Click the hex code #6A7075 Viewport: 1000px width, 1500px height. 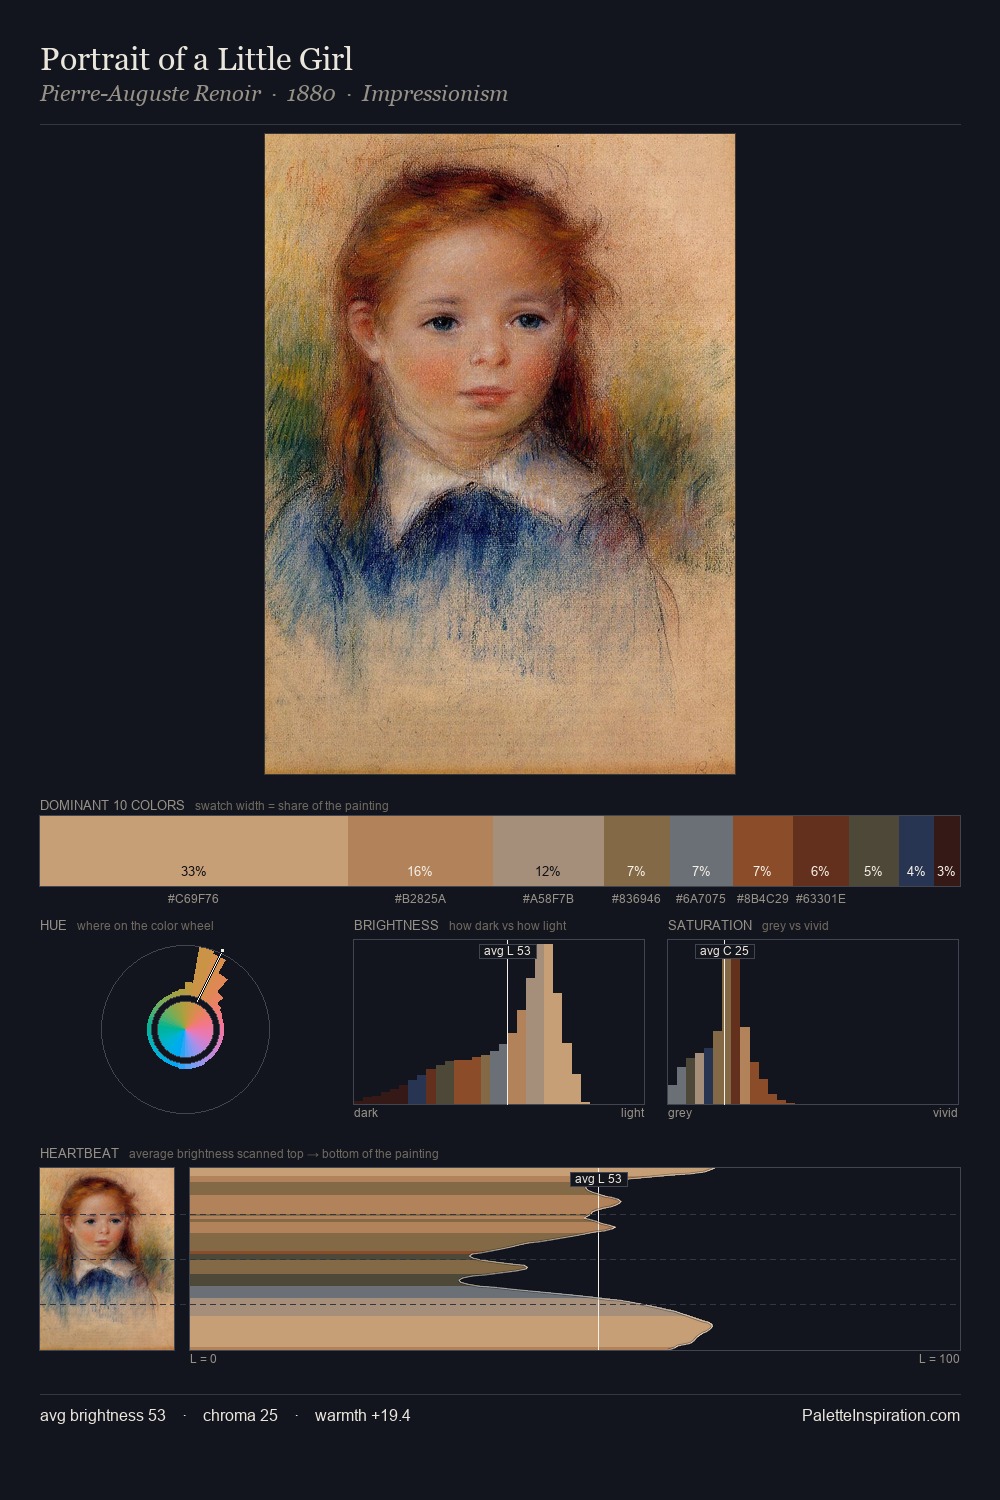pyautogui.click(x=701, y=899)
